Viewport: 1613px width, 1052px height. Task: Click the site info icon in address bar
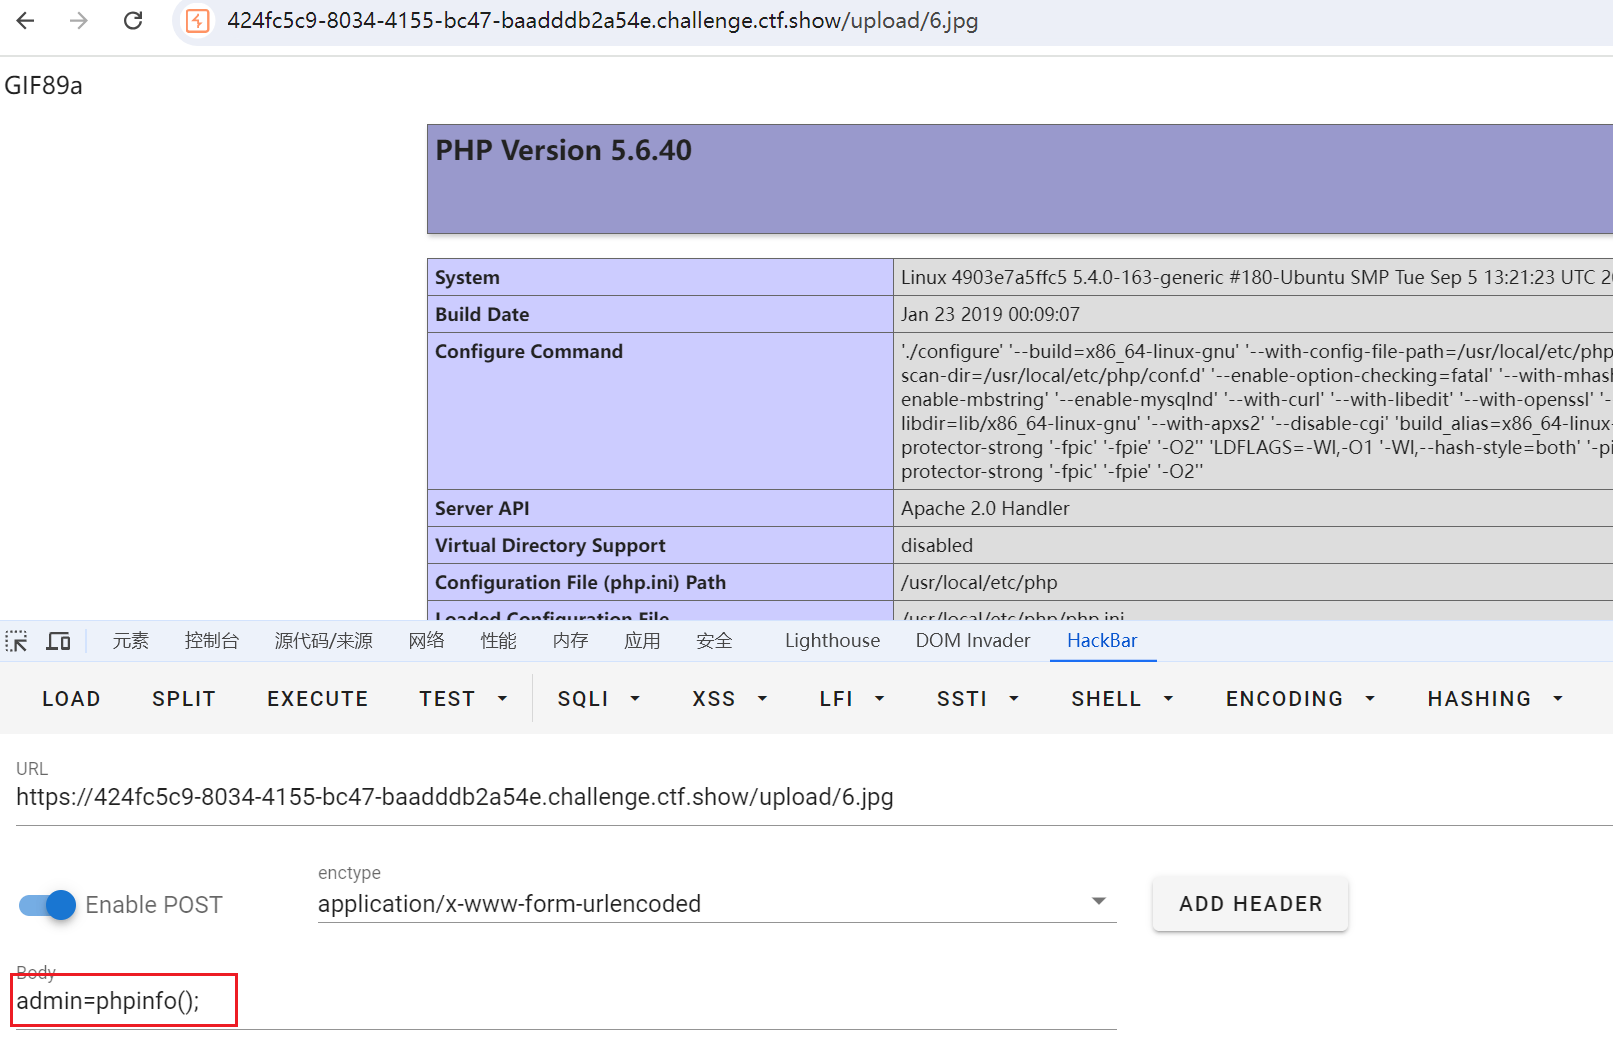[198, 21]
